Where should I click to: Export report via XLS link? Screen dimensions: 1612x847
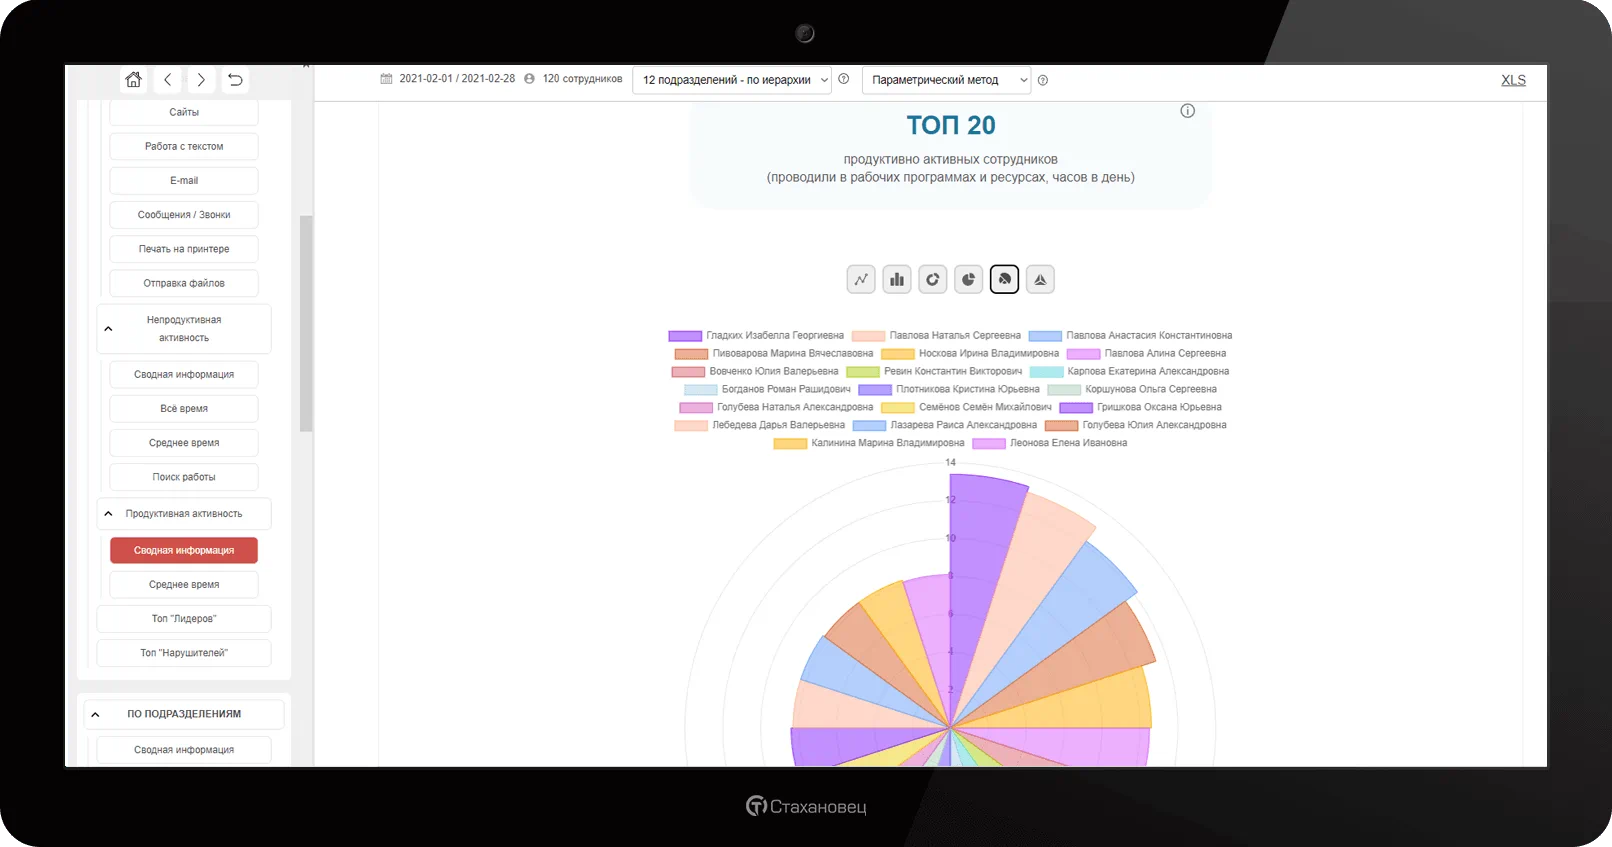1513,80
